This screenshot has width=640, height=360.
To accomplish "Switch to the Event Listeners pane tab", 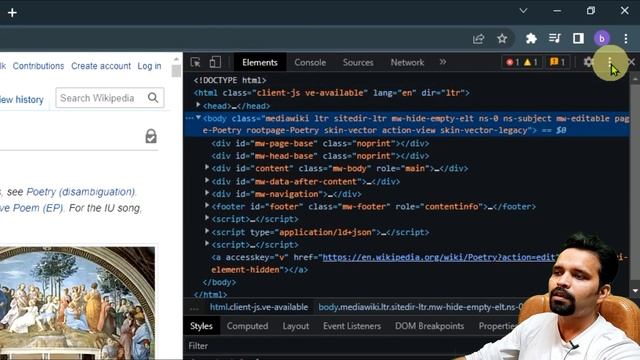I will click(x=352, y=326).
